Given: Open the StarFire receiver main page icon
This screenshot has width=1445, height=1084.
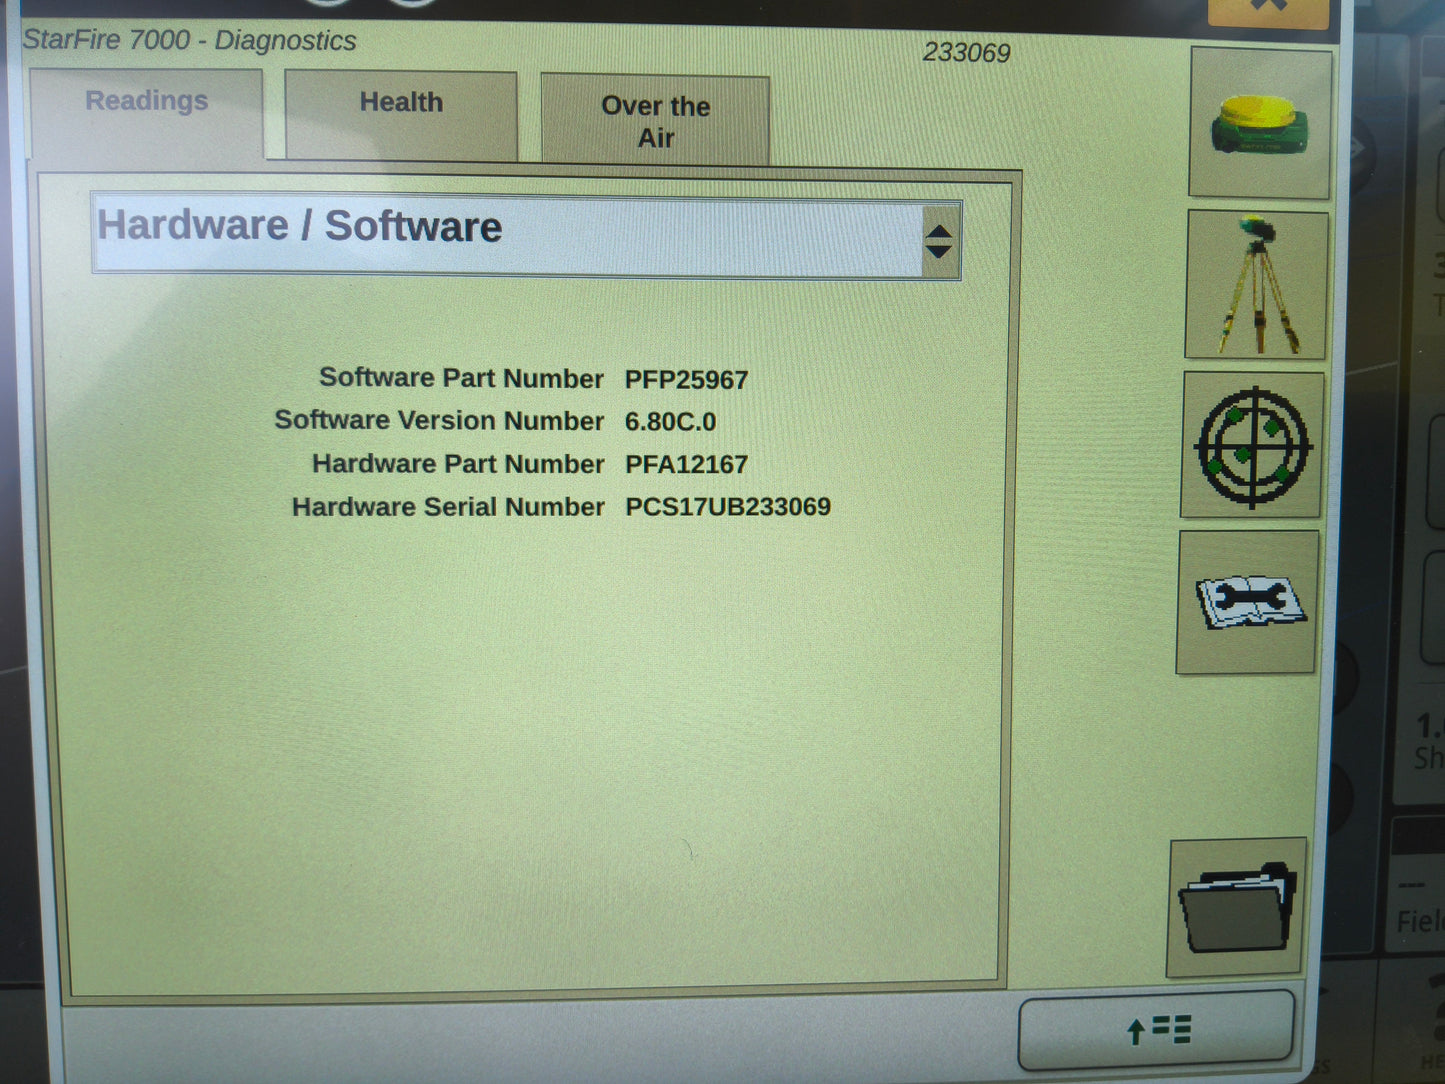Looking at the screenshot, I should point(1260,123).
